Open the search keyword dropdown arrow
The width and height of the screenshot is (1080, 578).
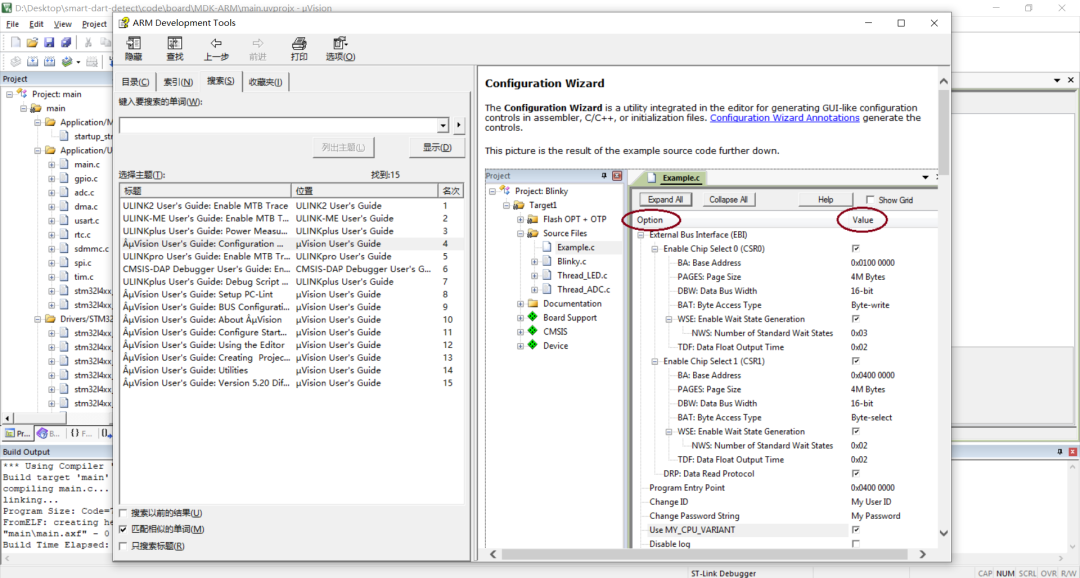(x=444, y=125)
